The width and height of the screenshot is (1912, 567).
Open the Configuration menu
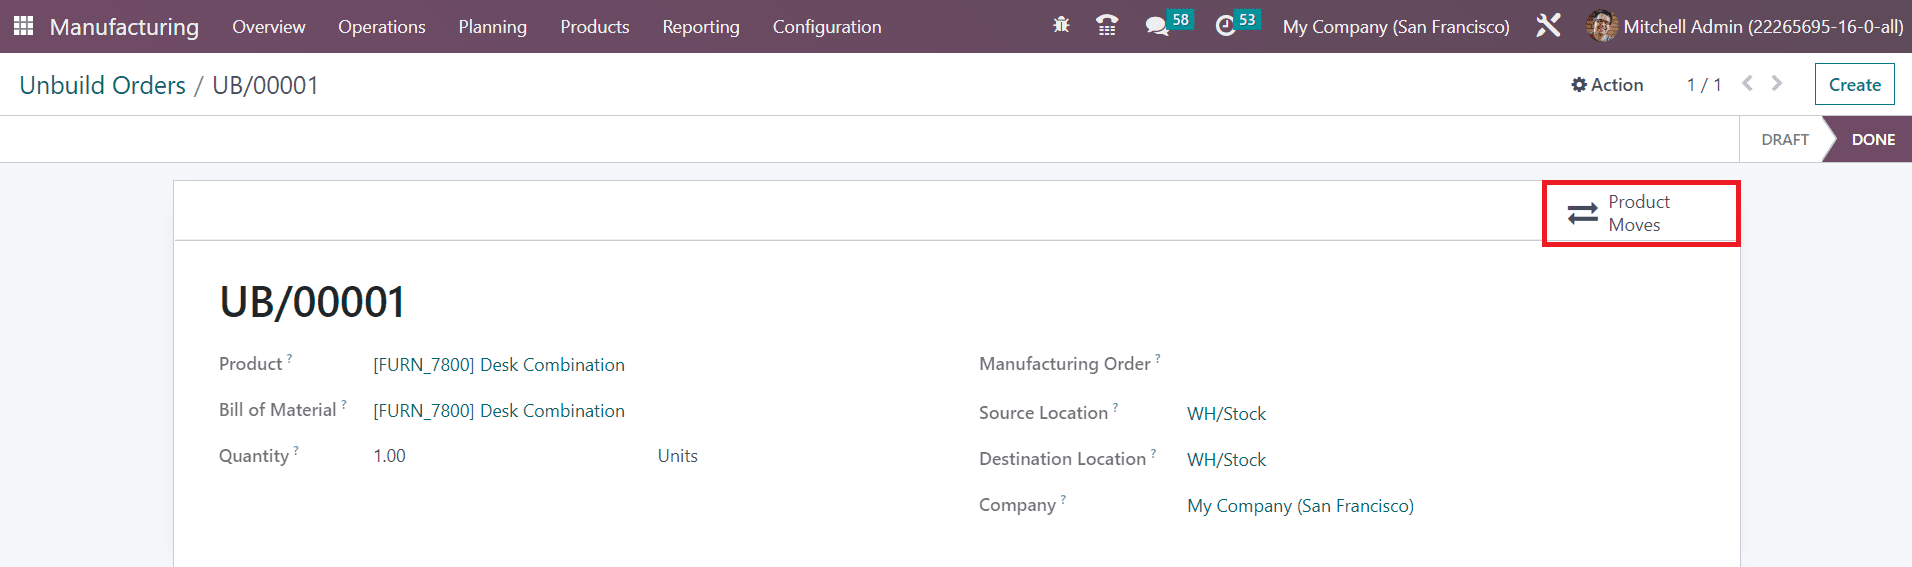(827, 27)
